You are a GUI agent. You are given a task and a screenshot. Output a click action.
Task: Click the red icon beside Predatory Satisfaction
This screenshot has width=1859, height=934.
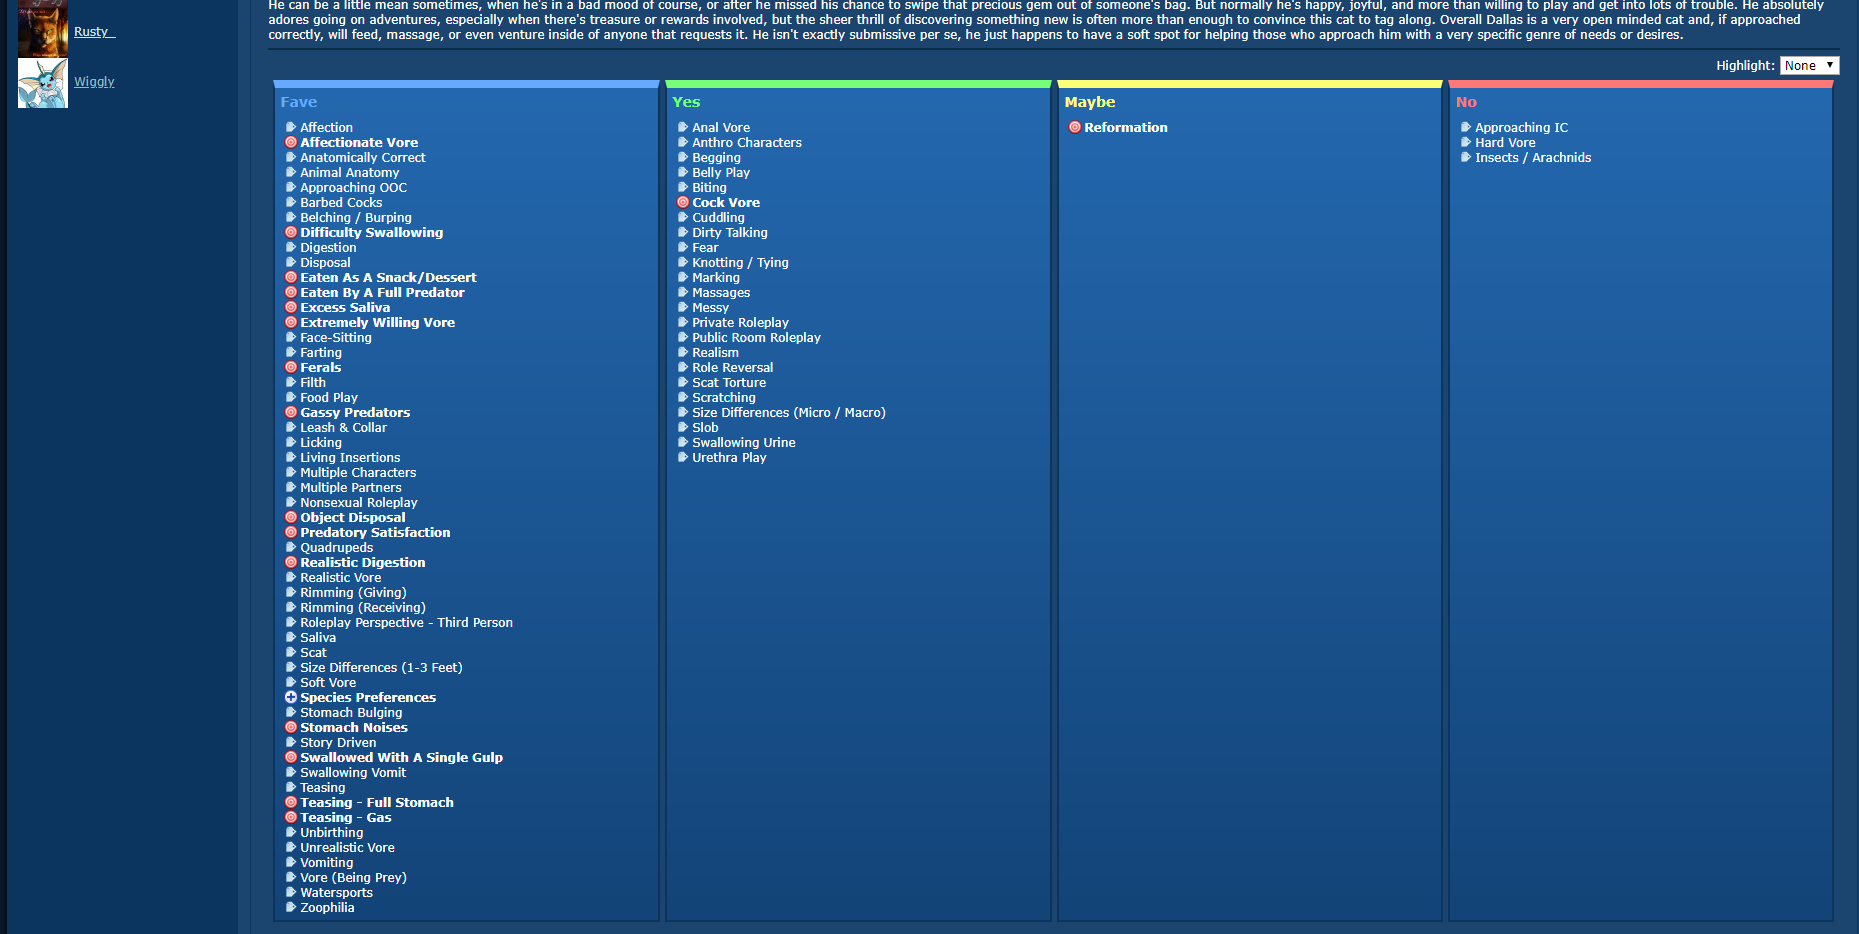(x=291, y=532)
